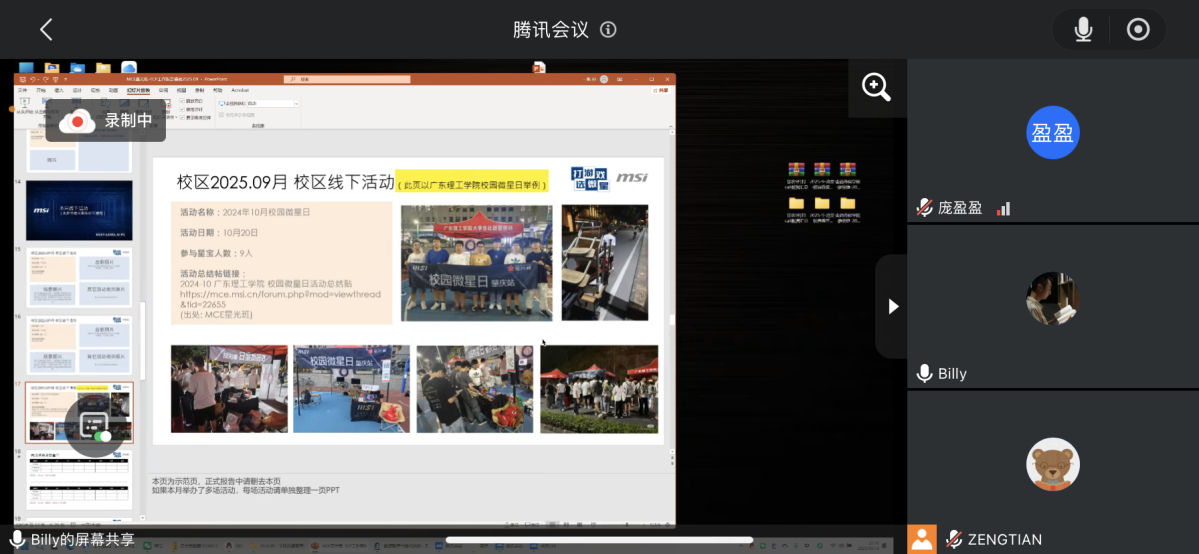
Task: Tap the microphone icon beside Billy's name
Action: click(925, 374)
